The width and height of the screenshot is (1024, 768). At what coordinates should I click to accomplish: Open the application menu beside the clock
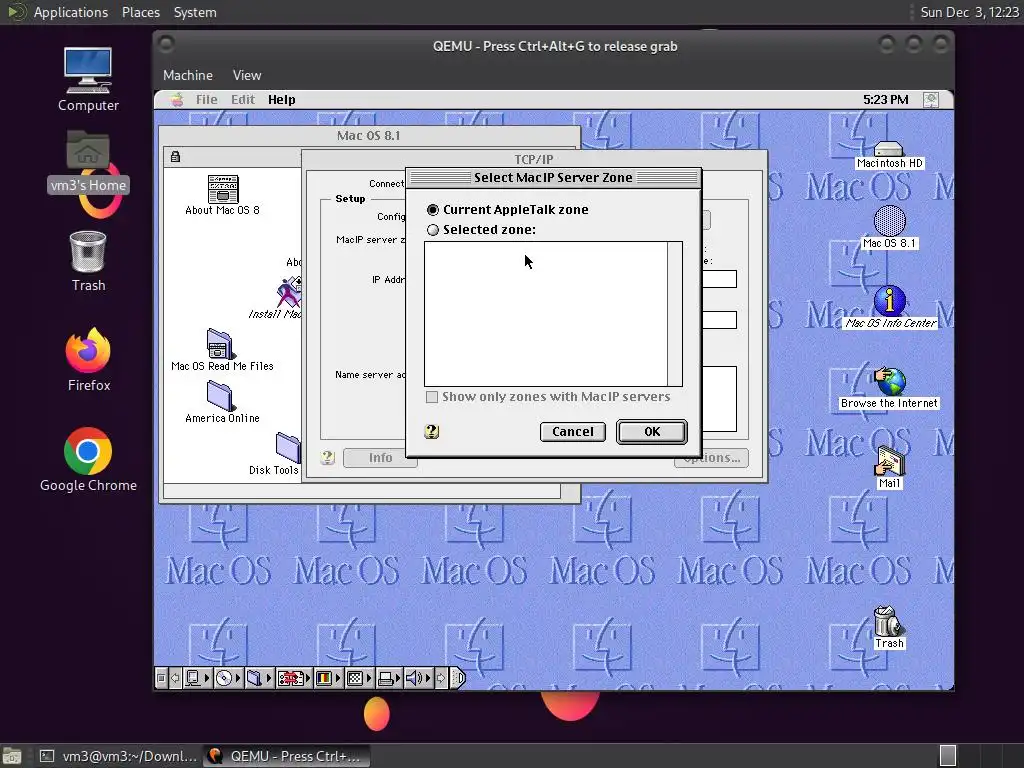(931, 99)
